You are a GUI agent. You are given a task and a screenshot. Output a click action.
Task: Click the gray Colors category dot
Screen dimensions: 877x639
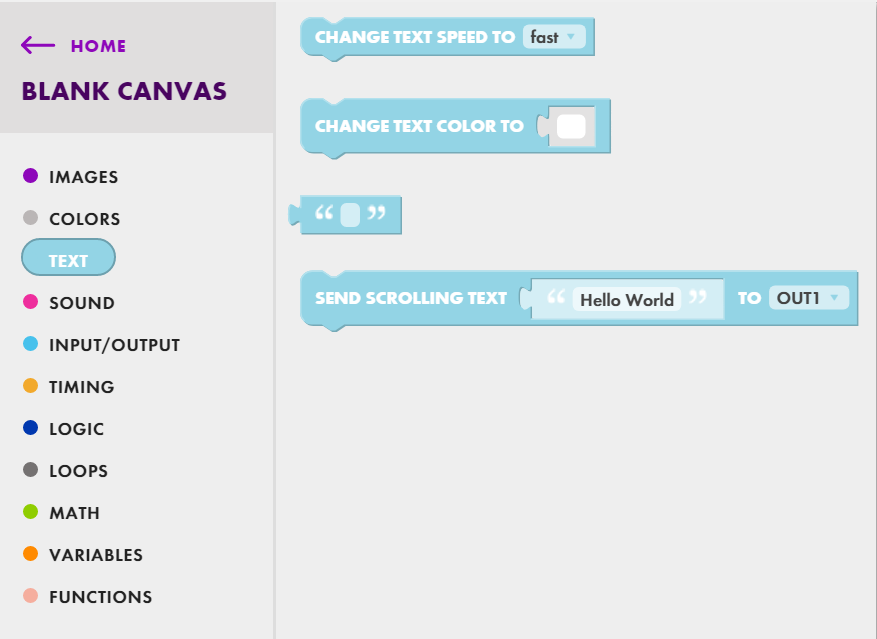click(30, 218)
